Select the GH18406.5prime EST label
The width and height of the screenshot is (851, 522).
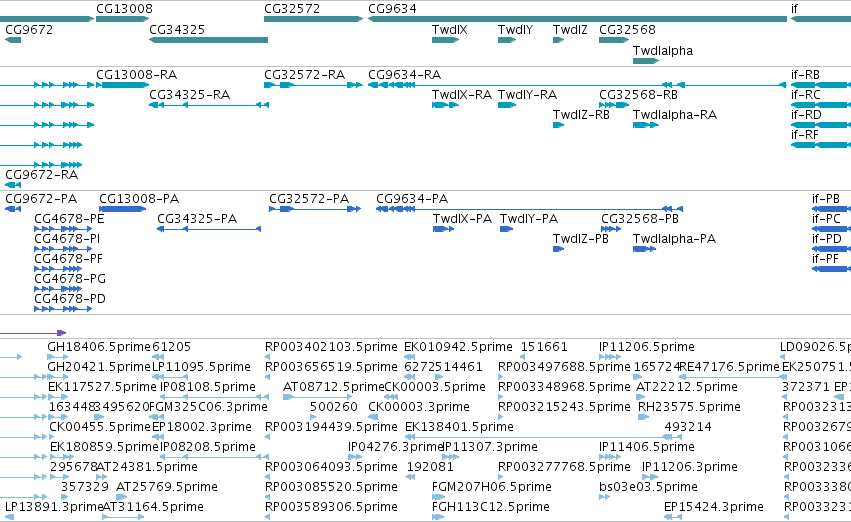99,347
